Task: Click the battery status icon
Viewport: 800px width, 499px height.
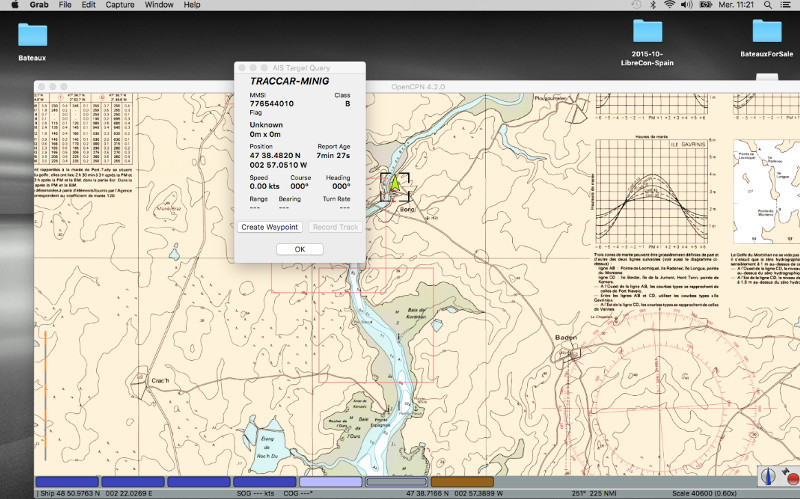Action: tap(706, 5)
